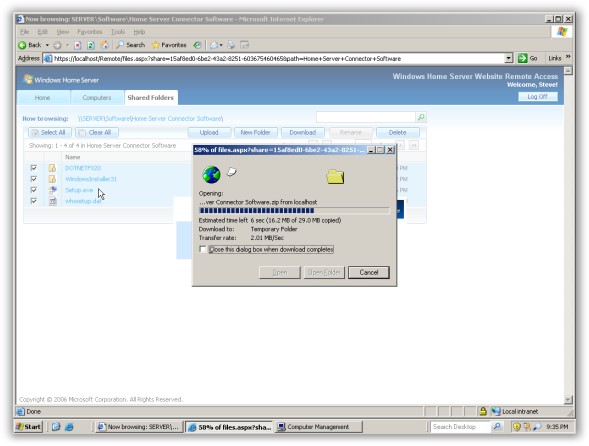
Task: Click the Log Off button
Action: [x=538, y=97]
